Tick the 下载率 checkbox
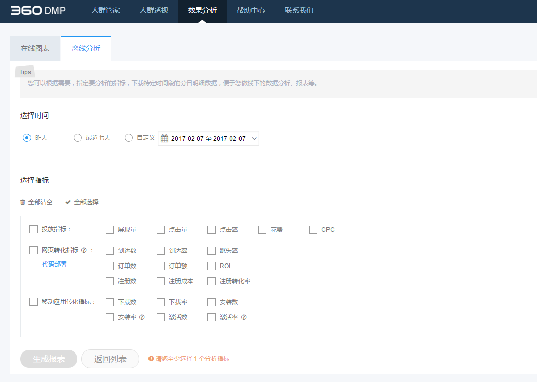 161,302
